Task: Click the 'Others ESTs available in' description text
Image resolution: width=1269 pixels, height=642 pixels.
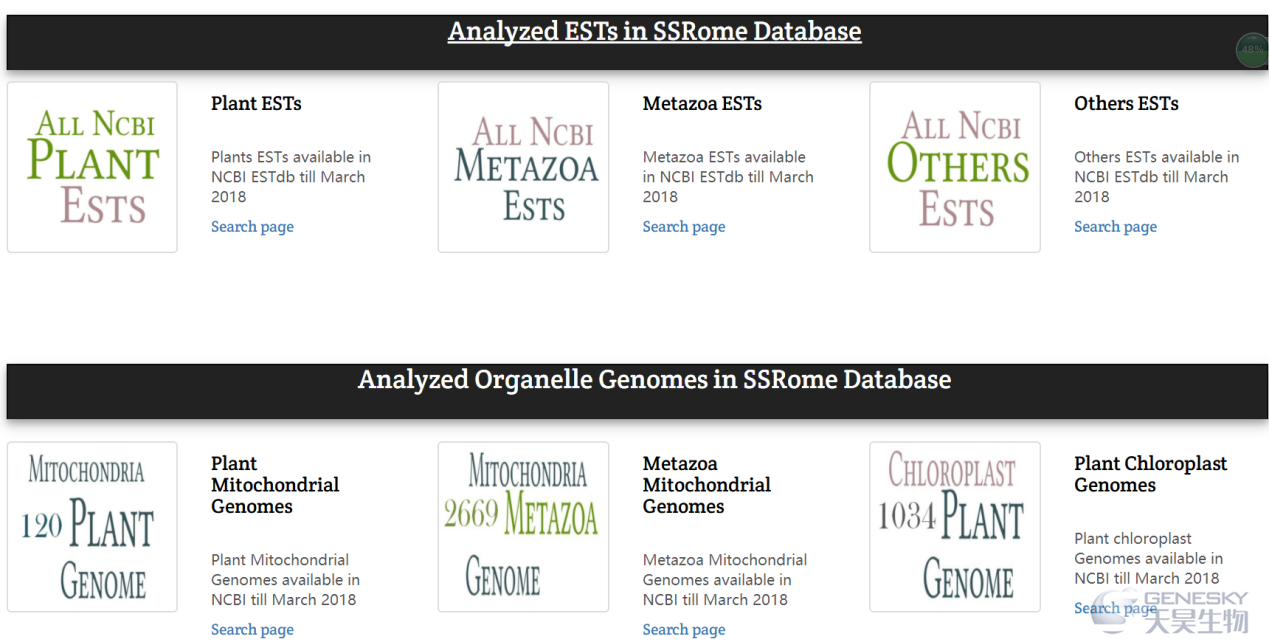Action: tap(1156, 177)
